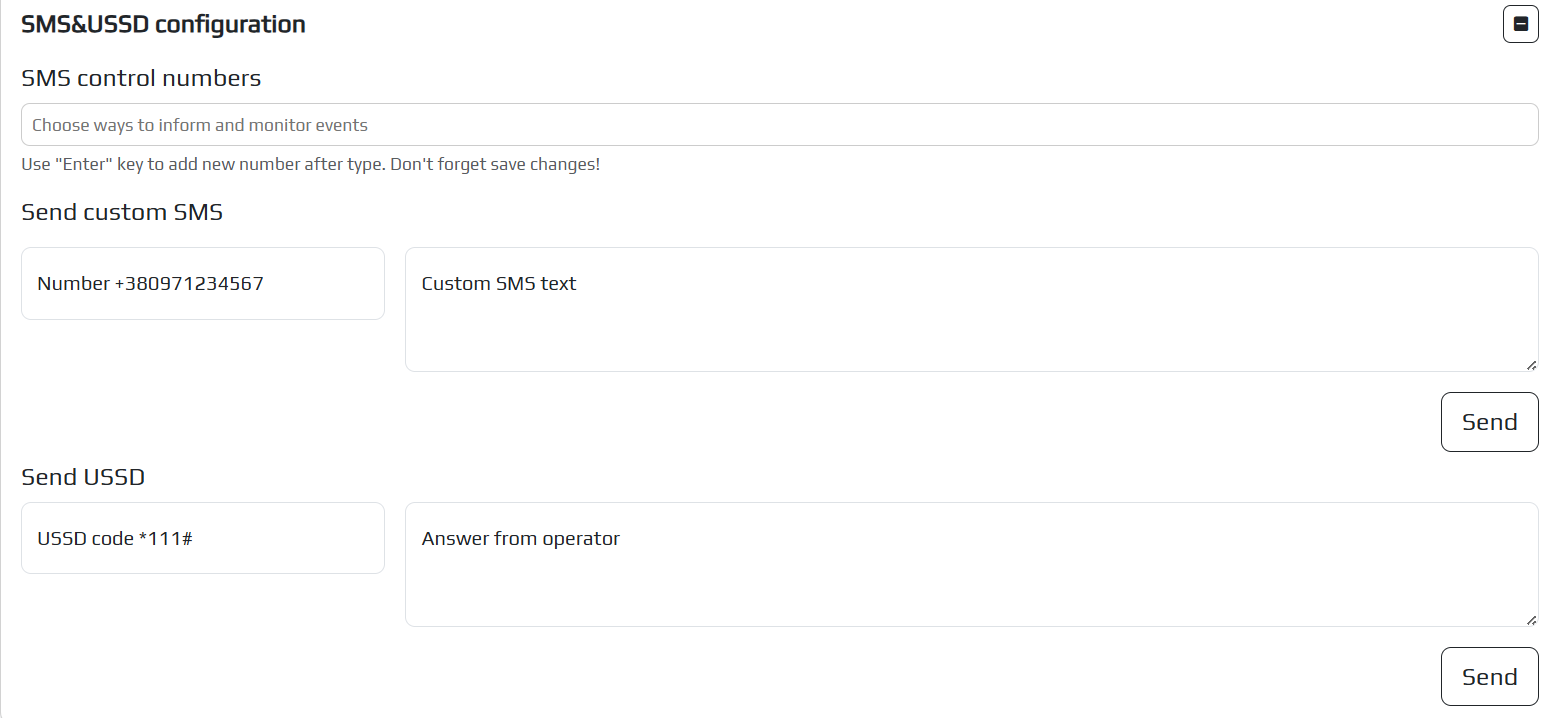
Task: Focus the USSD code *111# field
Action: click(202, 538)
